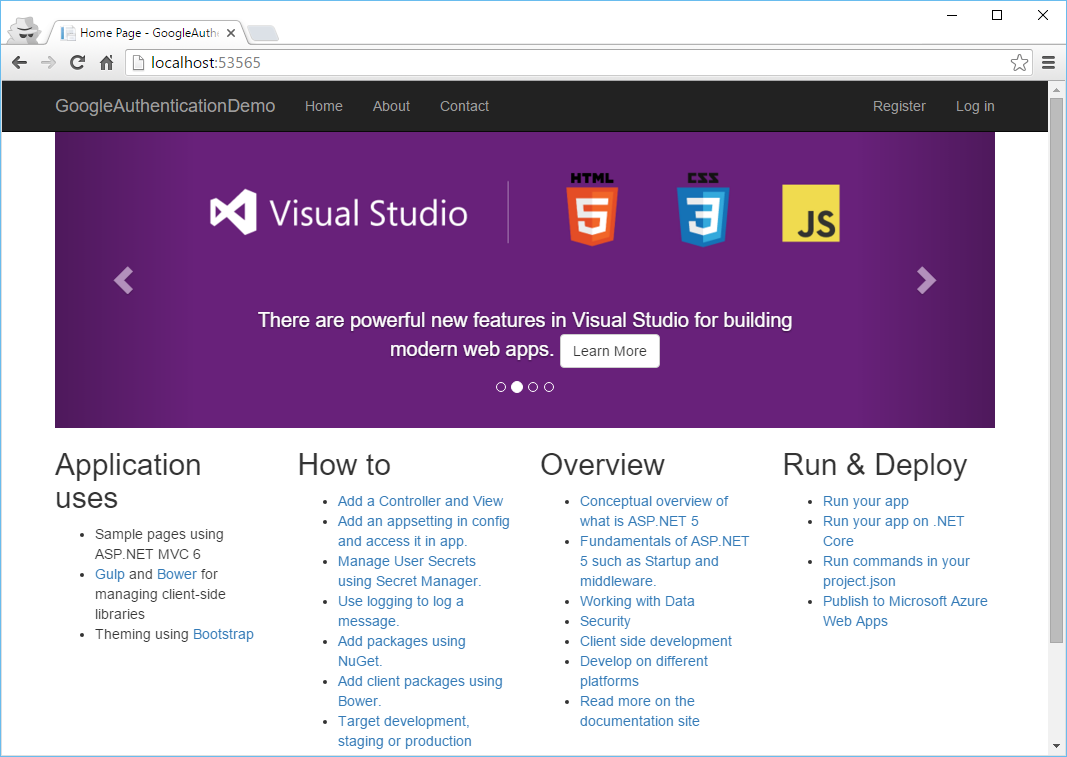Image resolution: width=1067 pixels, height=757 pixels.
Task: Open the Register link
Action: tap(899, 106)
